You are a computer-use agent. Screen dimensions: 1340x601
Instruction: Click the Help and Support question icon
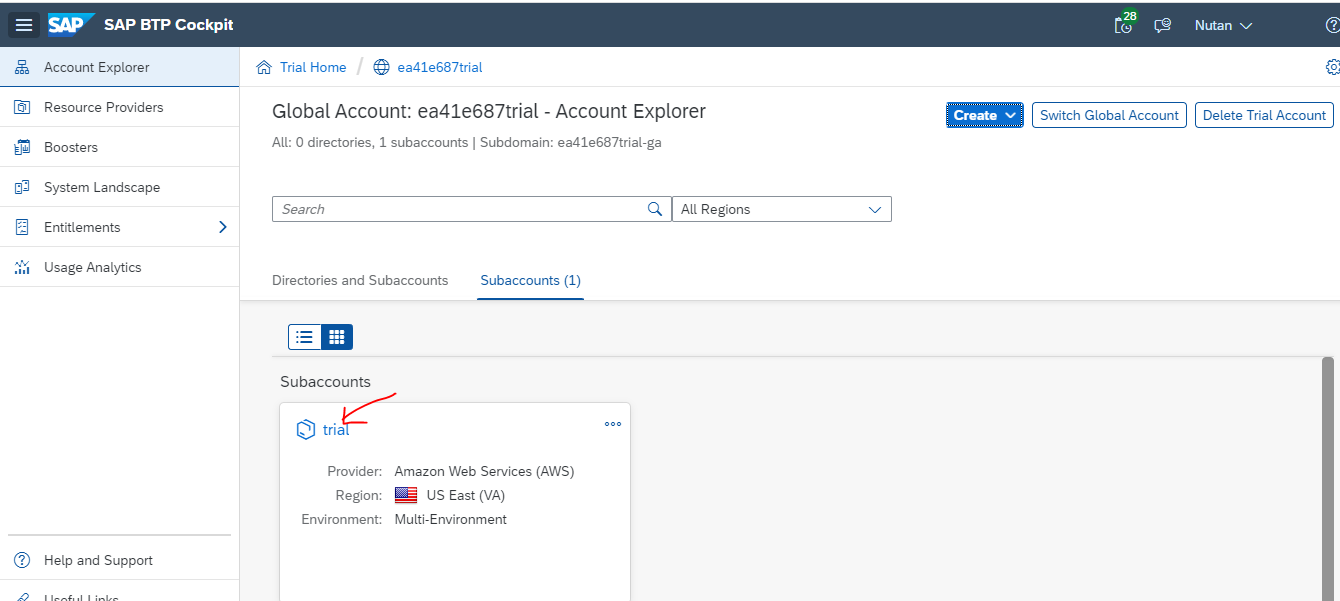pos(22,560)
